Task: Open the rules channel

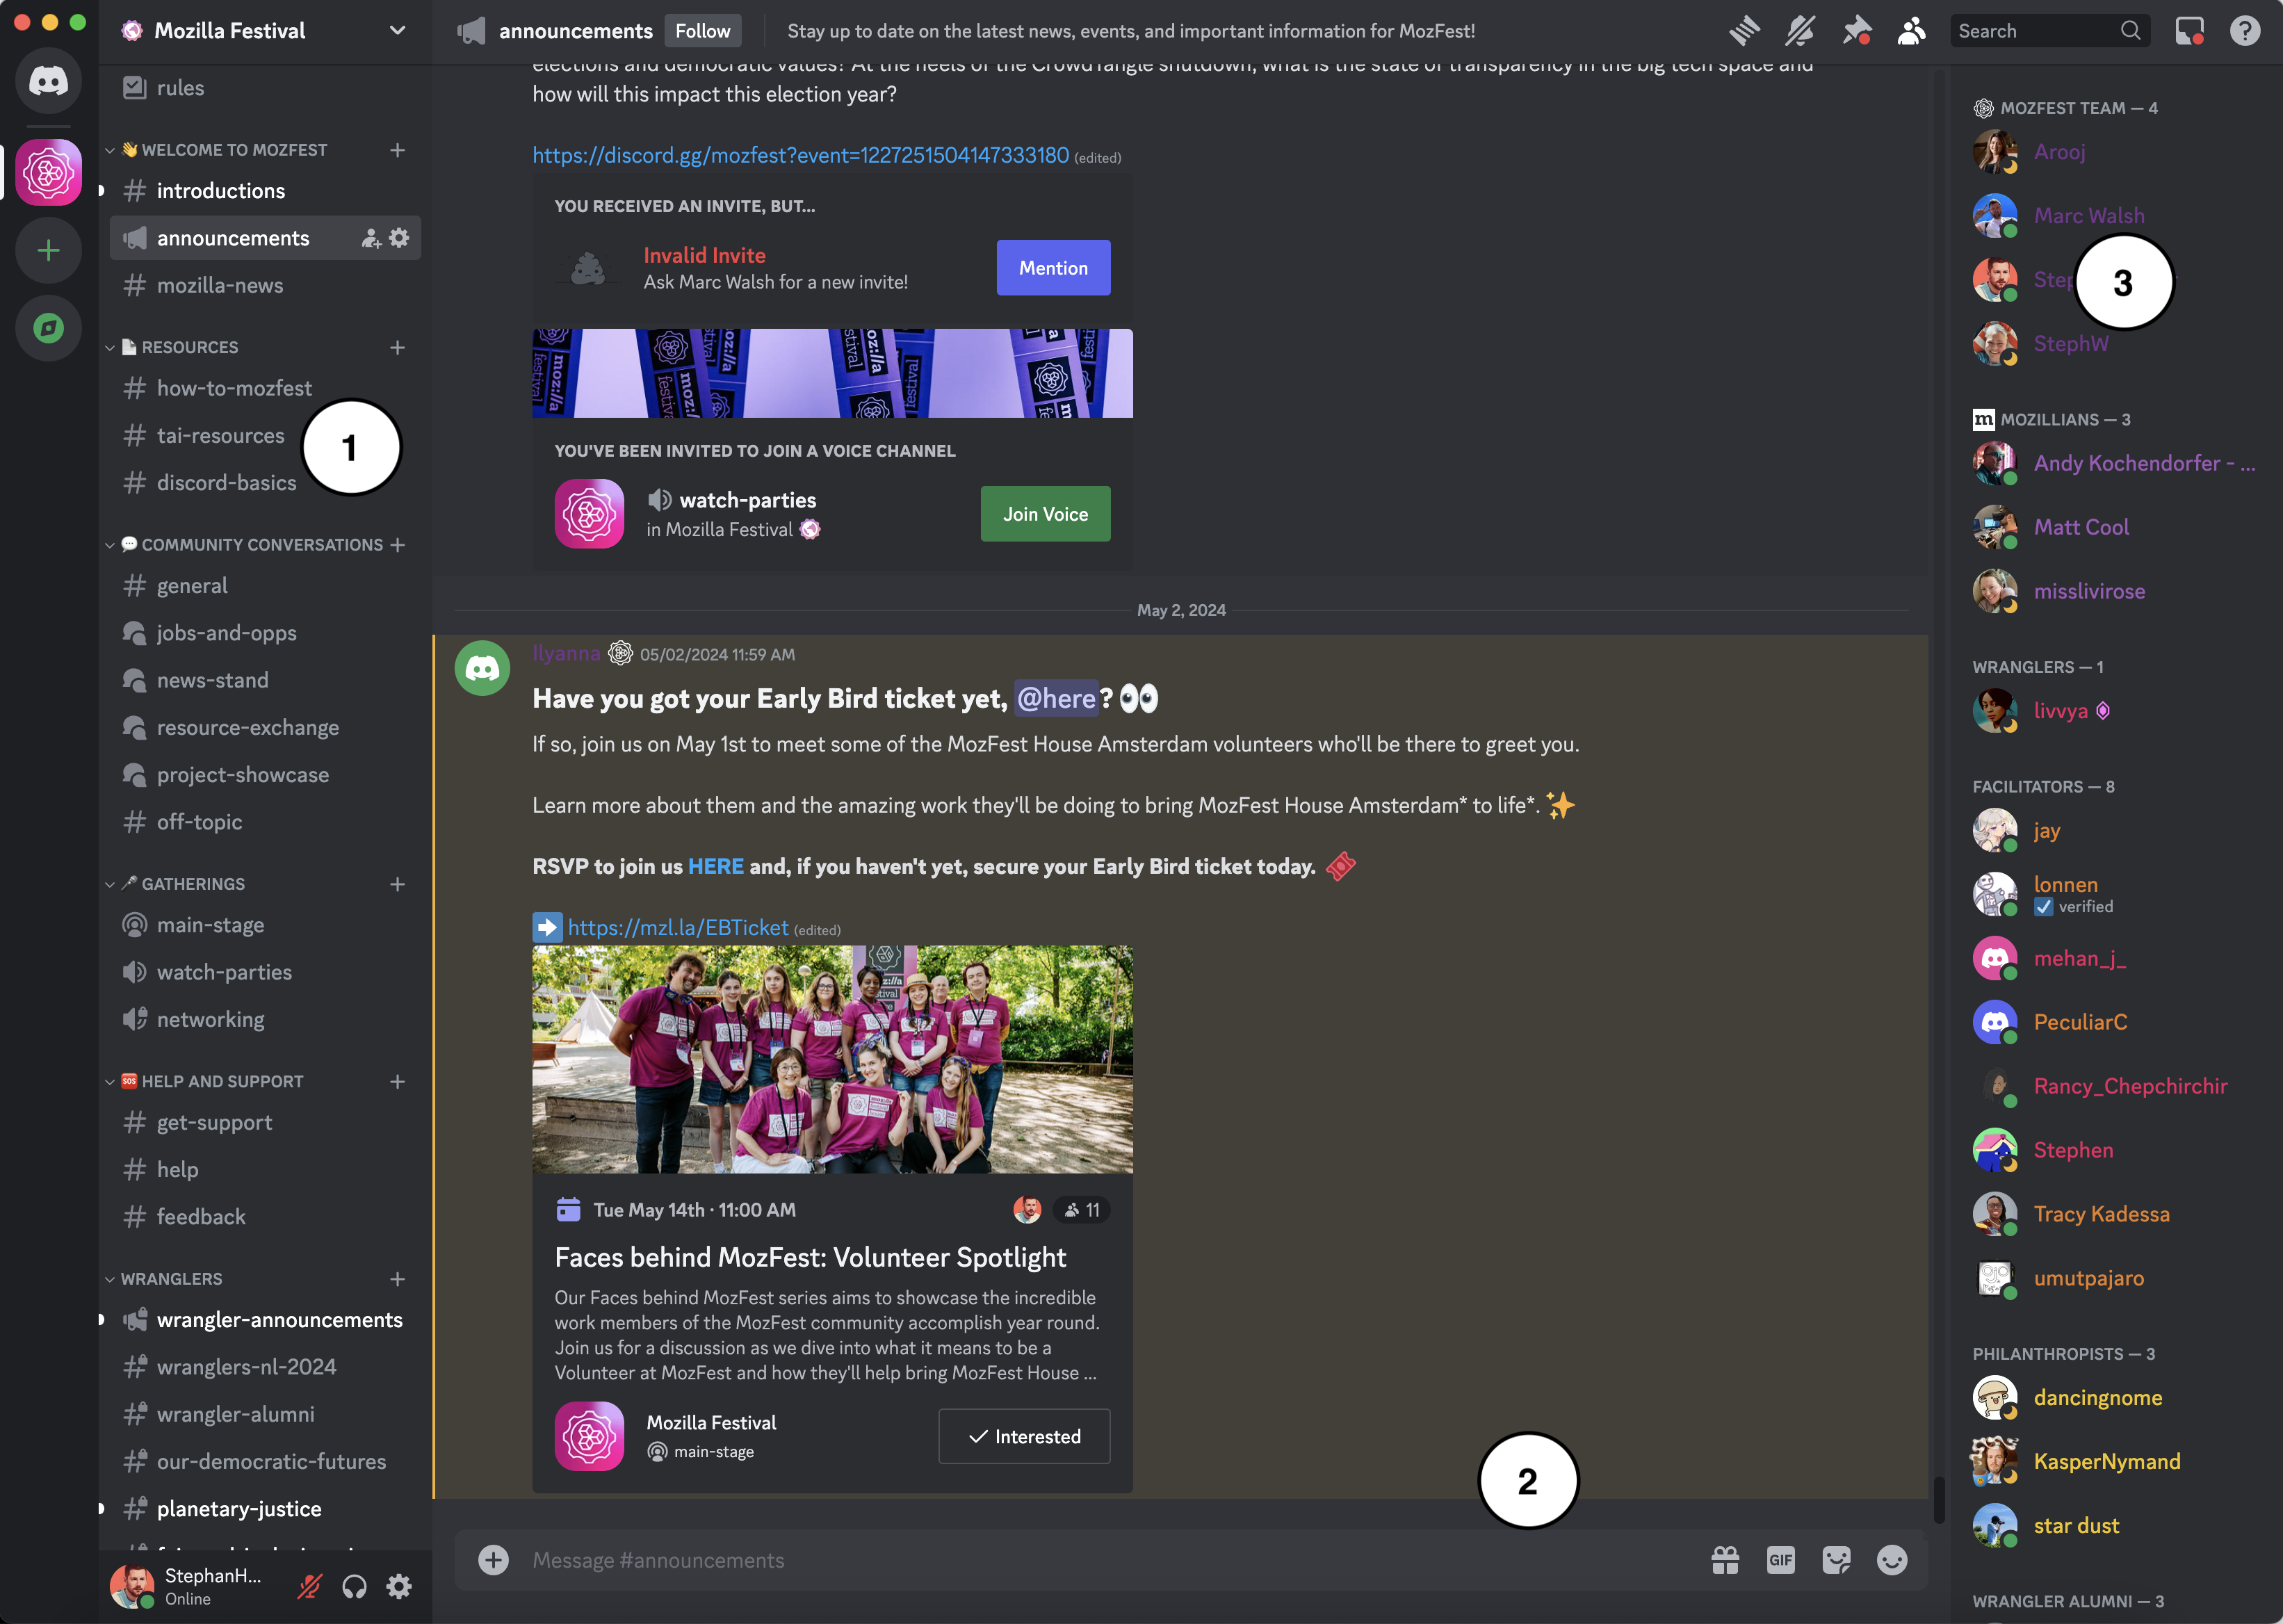Action: point(265,88)
